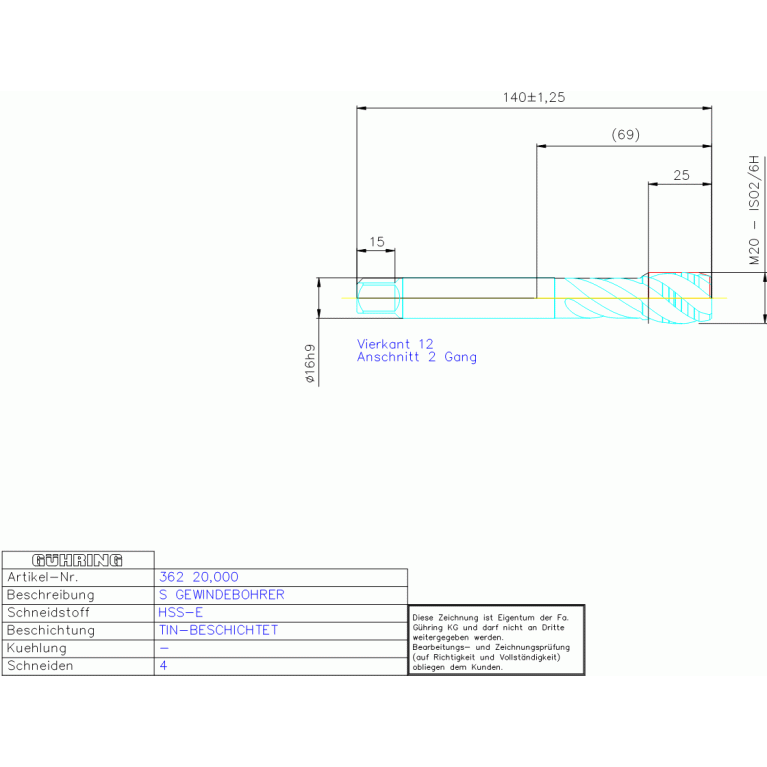Click the Gühring logo in the table header
This screenshot has width=767, height=767.
click(x=78, y=560)
